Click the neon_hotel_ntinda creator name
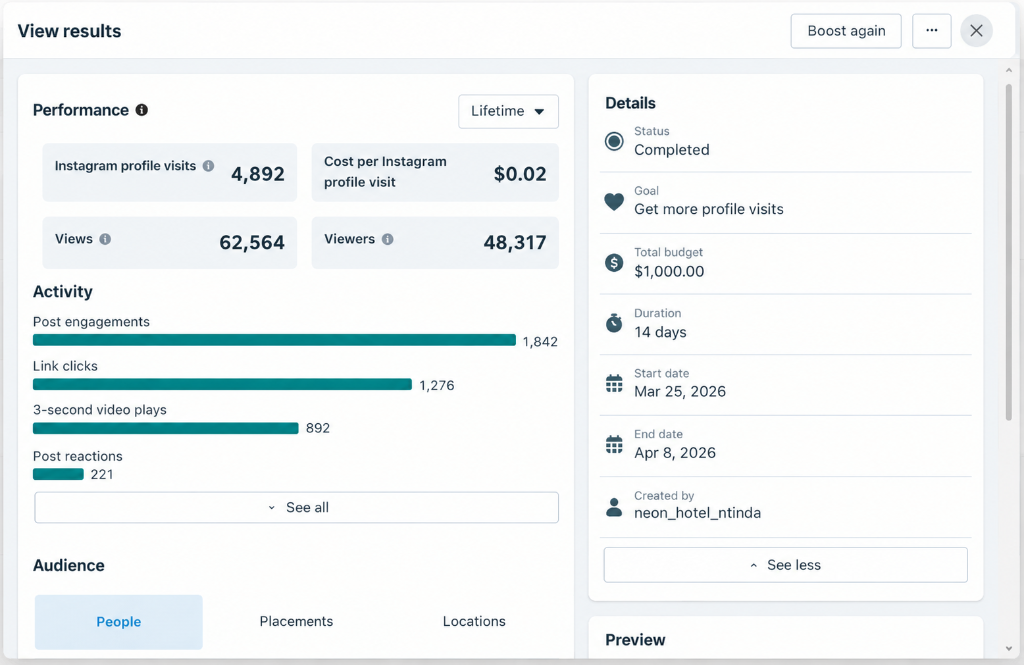1024x665 pixels. pyautogui.click(x=697, y=513)
